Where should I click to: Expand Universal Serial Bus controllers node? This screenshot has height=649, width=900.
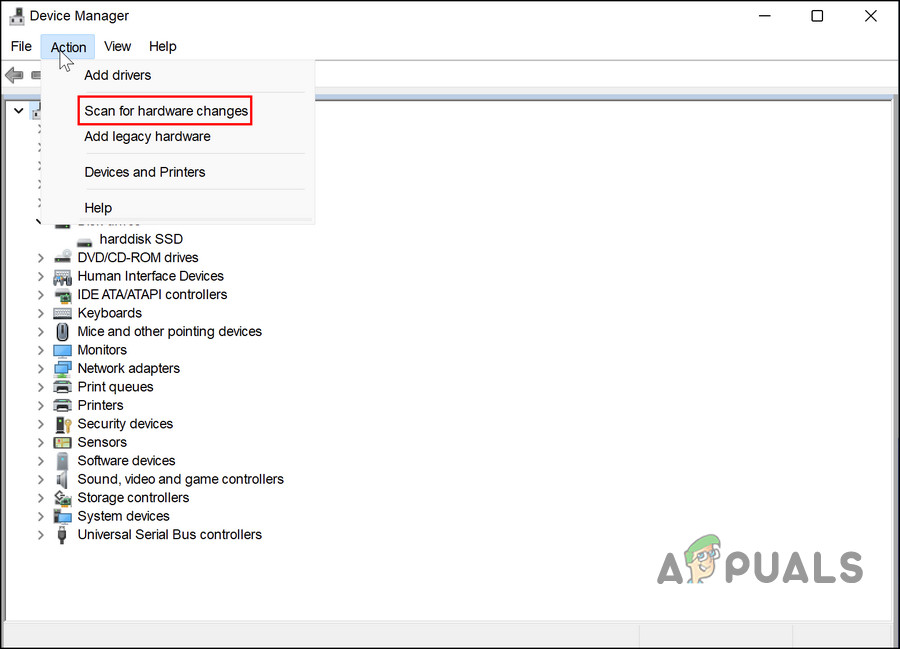41,535
